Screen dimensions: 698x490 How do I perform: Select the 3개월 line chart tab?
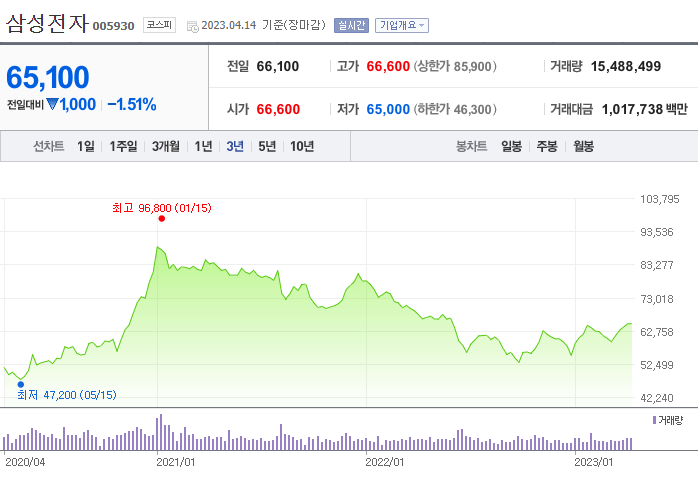[x=166, y=146]
